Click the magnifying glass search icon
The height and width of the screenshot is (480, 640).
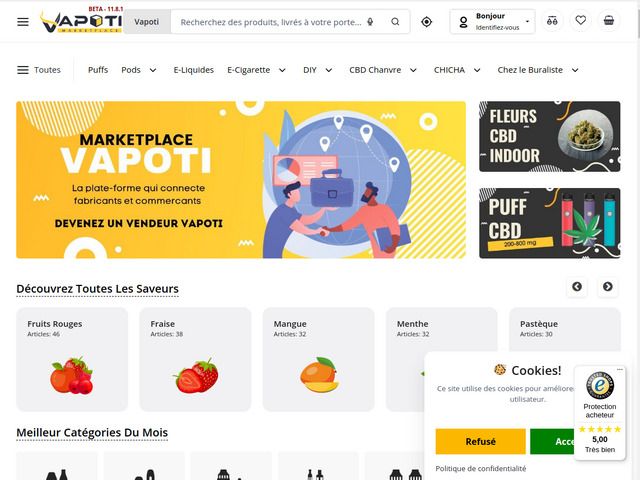(395, 22)
